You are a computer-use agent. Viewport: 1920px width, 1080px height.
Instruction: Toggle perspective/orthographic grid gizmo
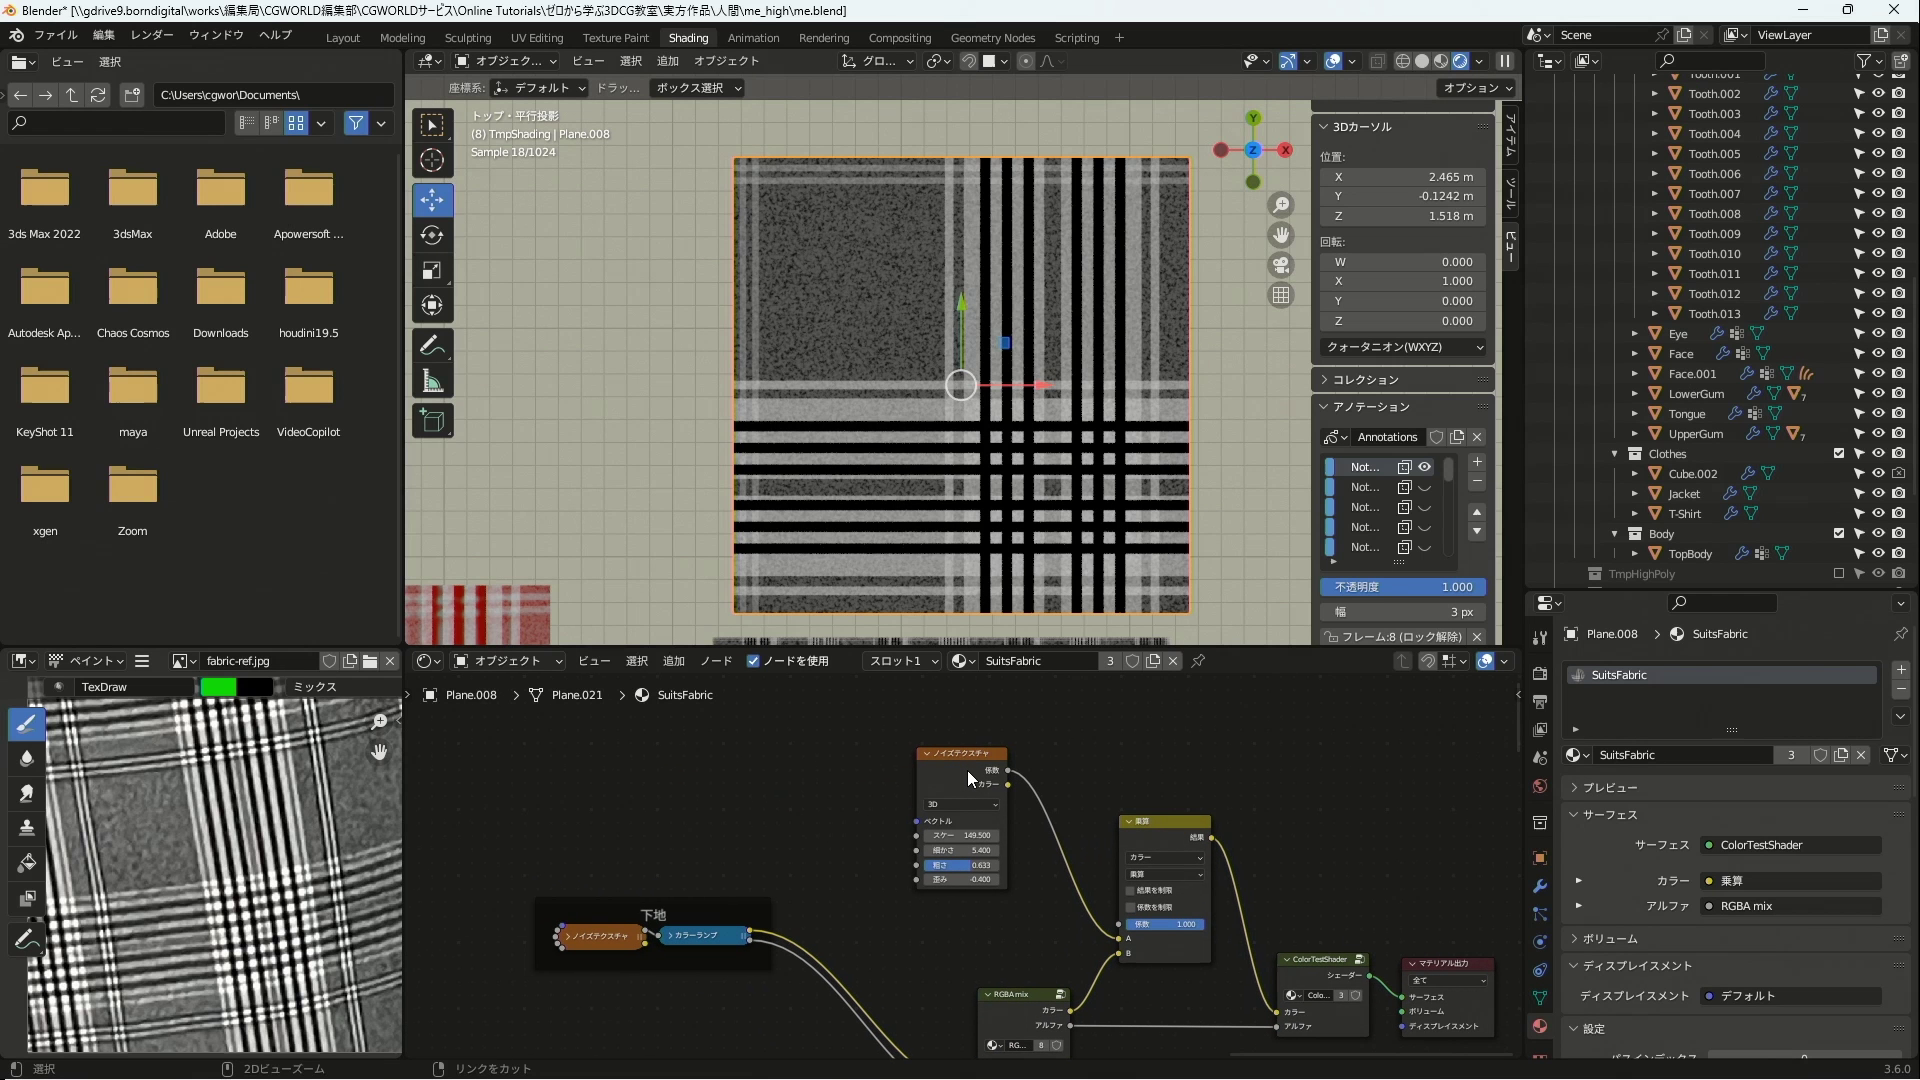click(1281, 295)
